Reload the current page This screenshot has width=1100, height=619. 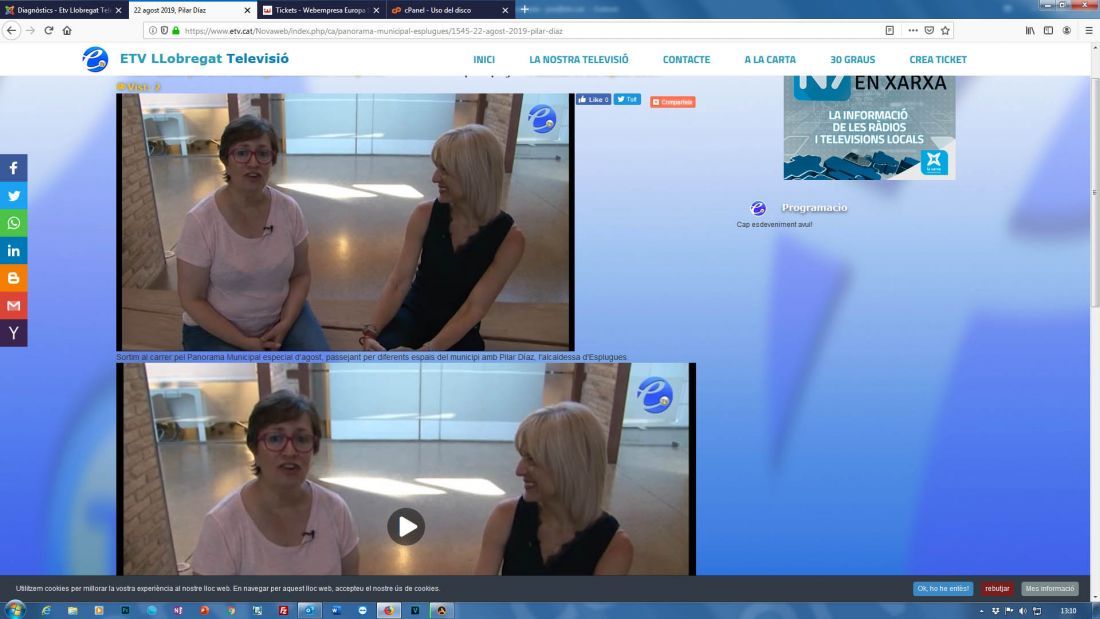coord(48,30)
